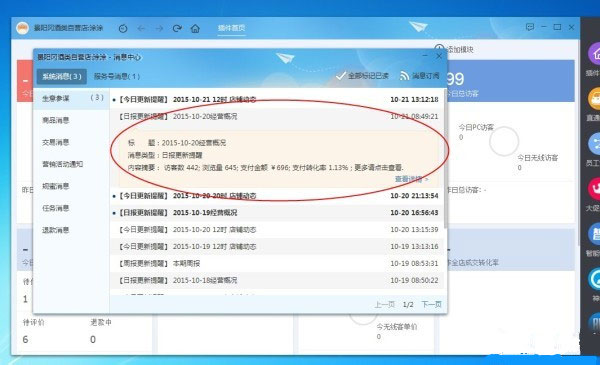Open blue share 员工 icon in right dock
600x365 pixels.
tap(594, 144)
